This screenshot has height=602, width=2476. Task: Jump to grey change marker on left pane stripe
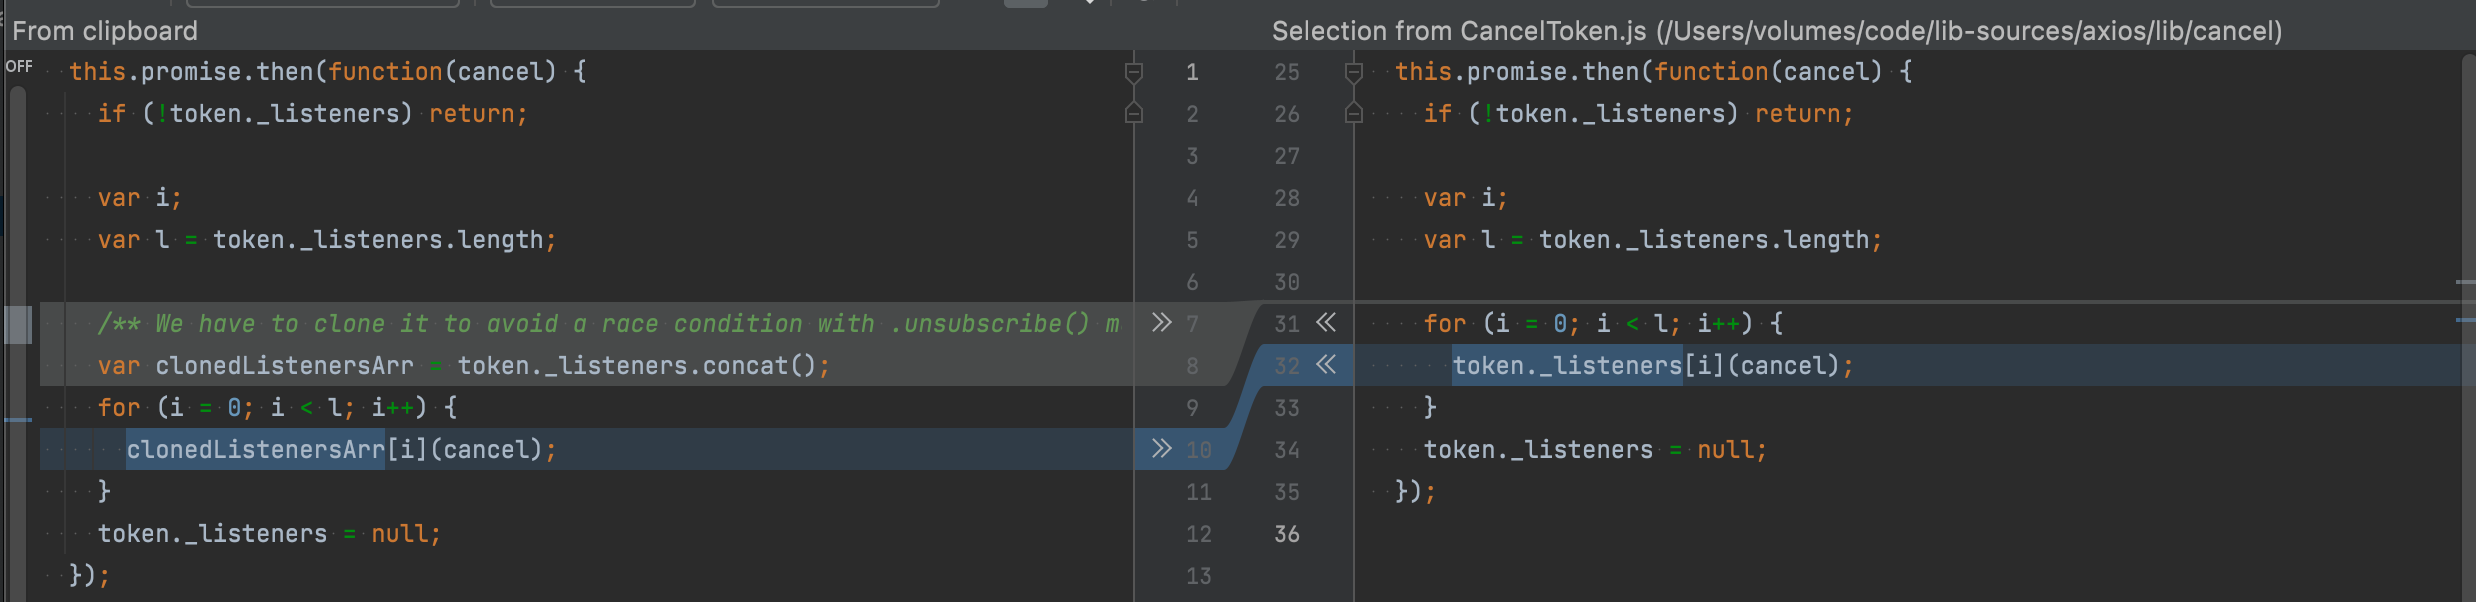tap(18, 324)
